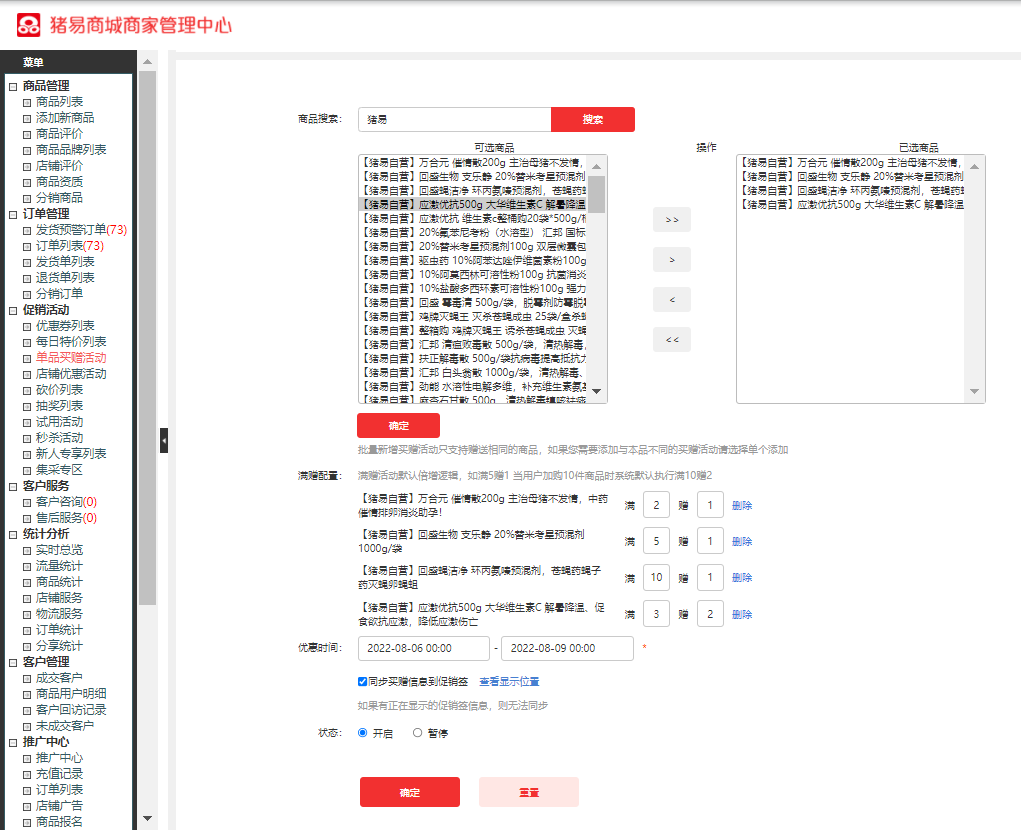Select the 开启 status radio button

click(x=363, y=733)
